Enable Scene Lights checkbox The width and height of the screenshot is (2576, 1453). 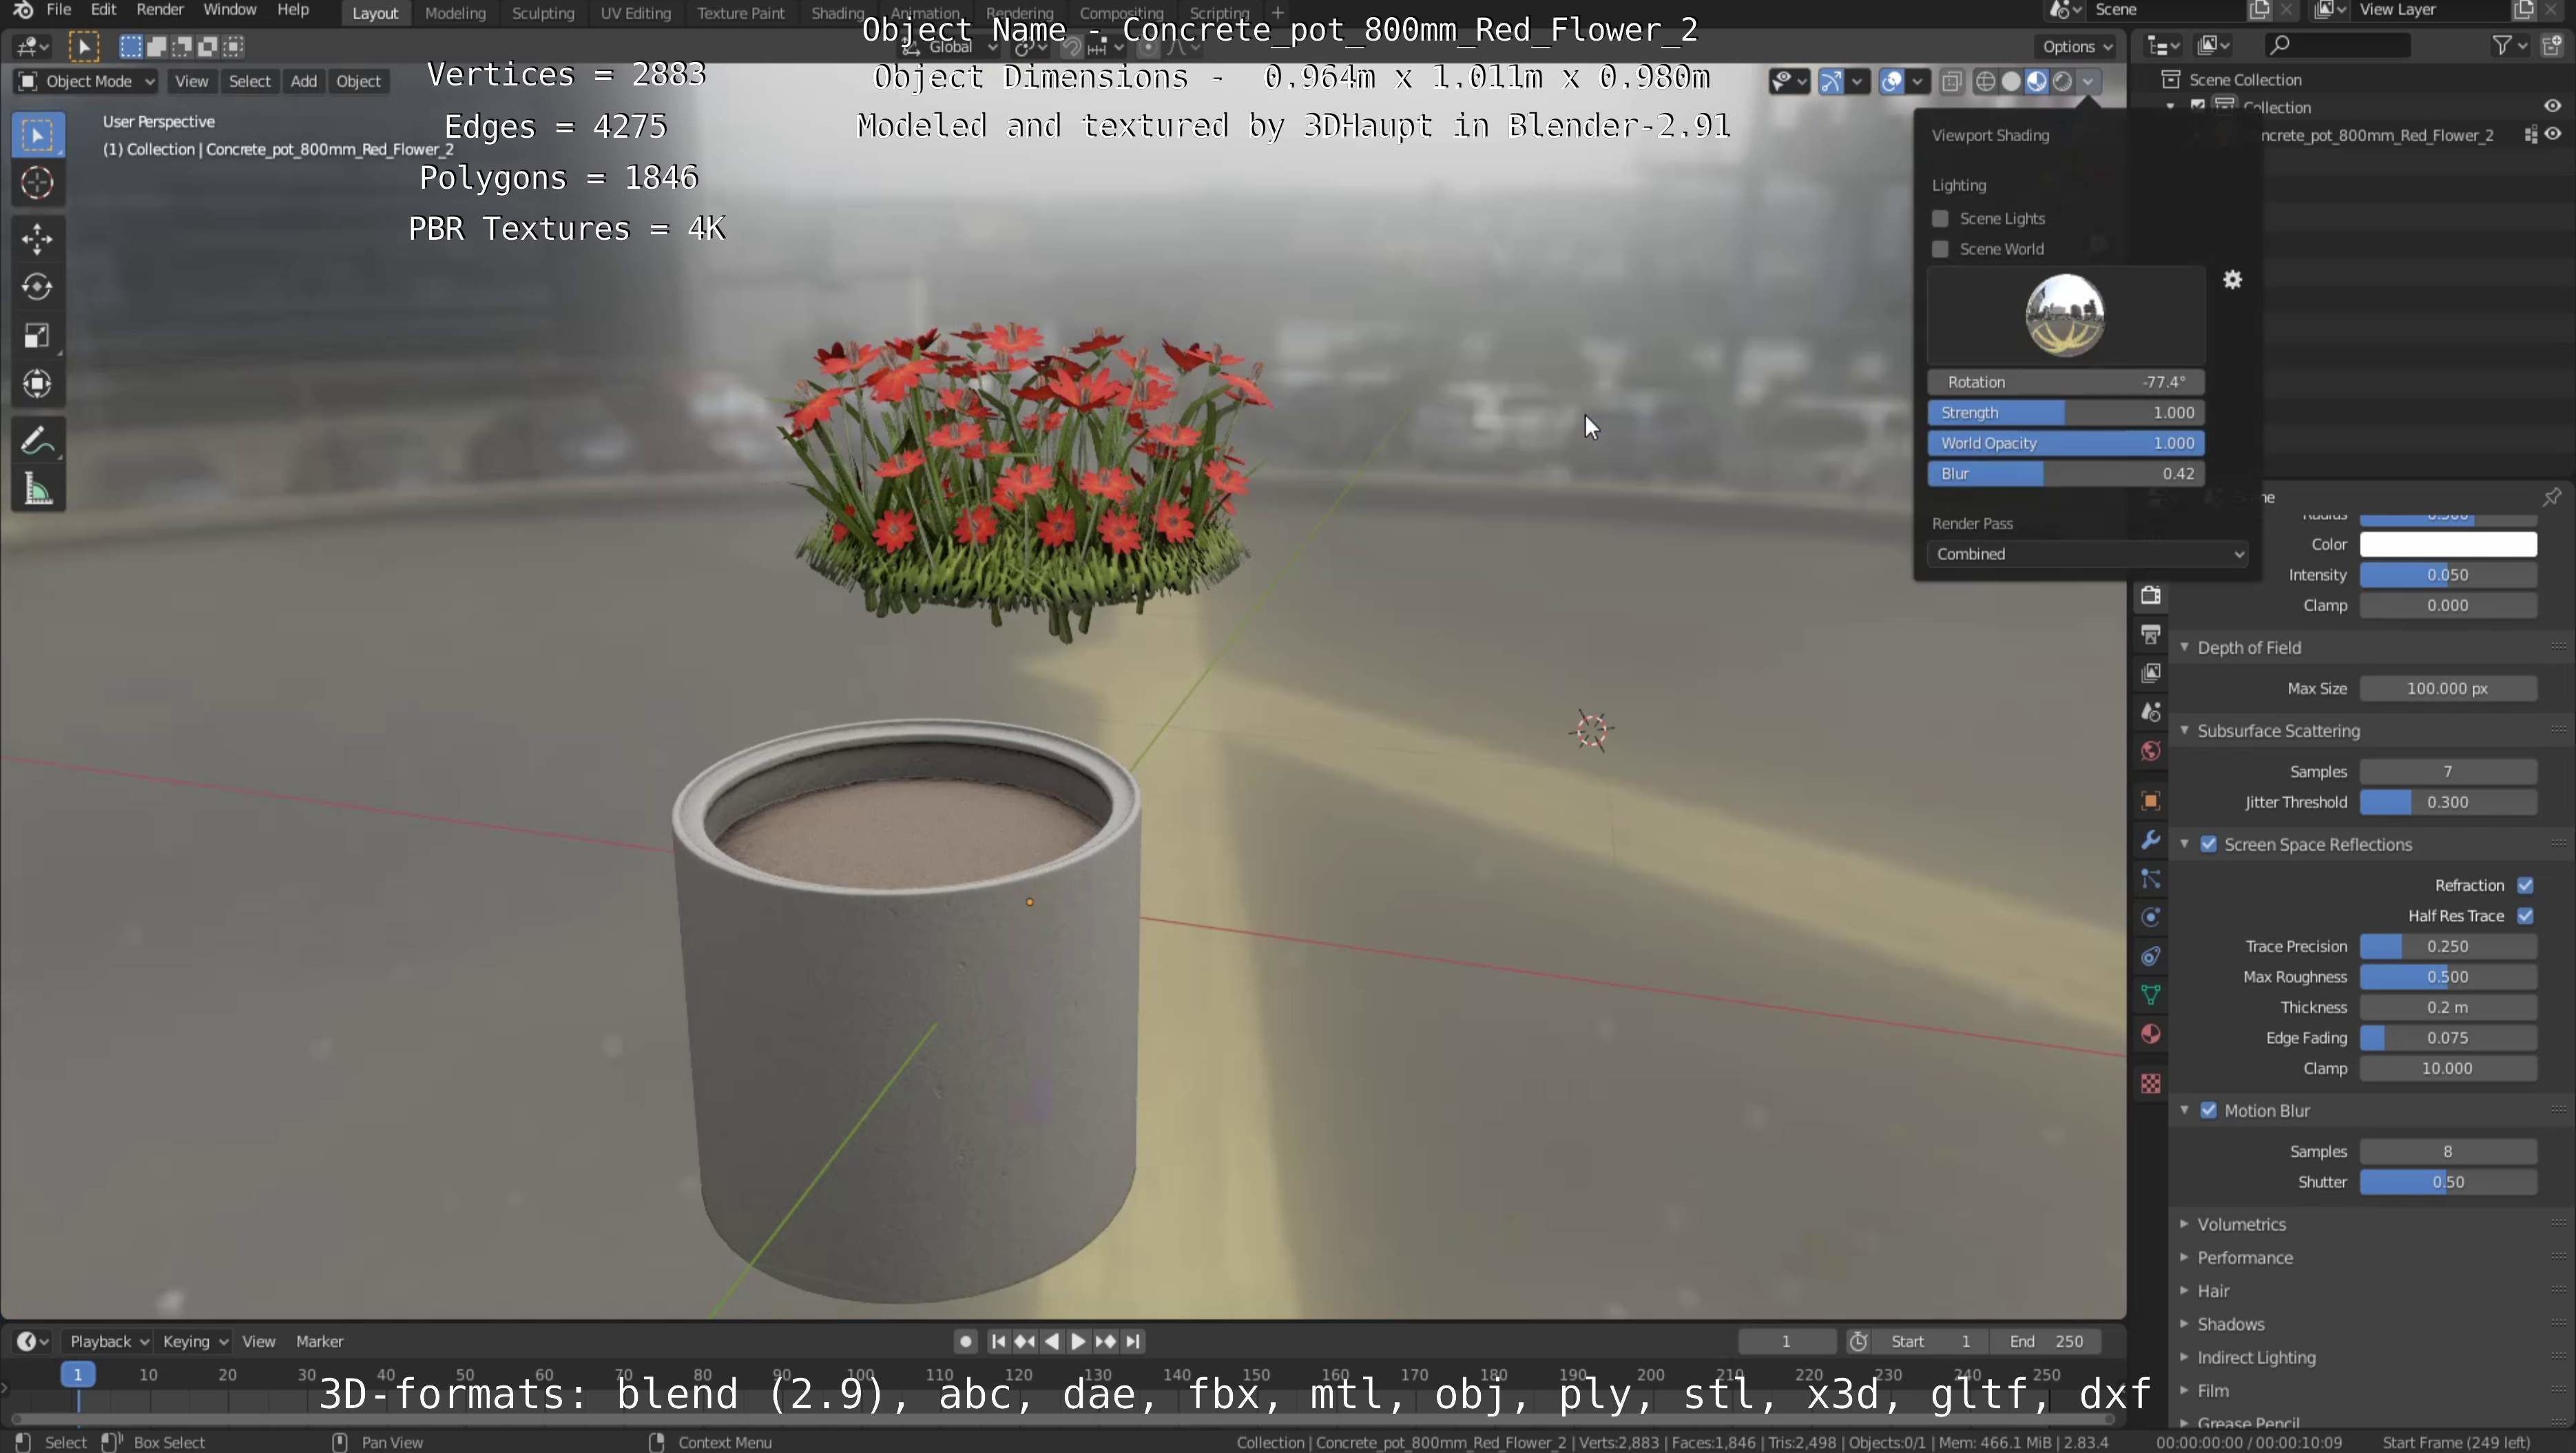pos(1940,219)
